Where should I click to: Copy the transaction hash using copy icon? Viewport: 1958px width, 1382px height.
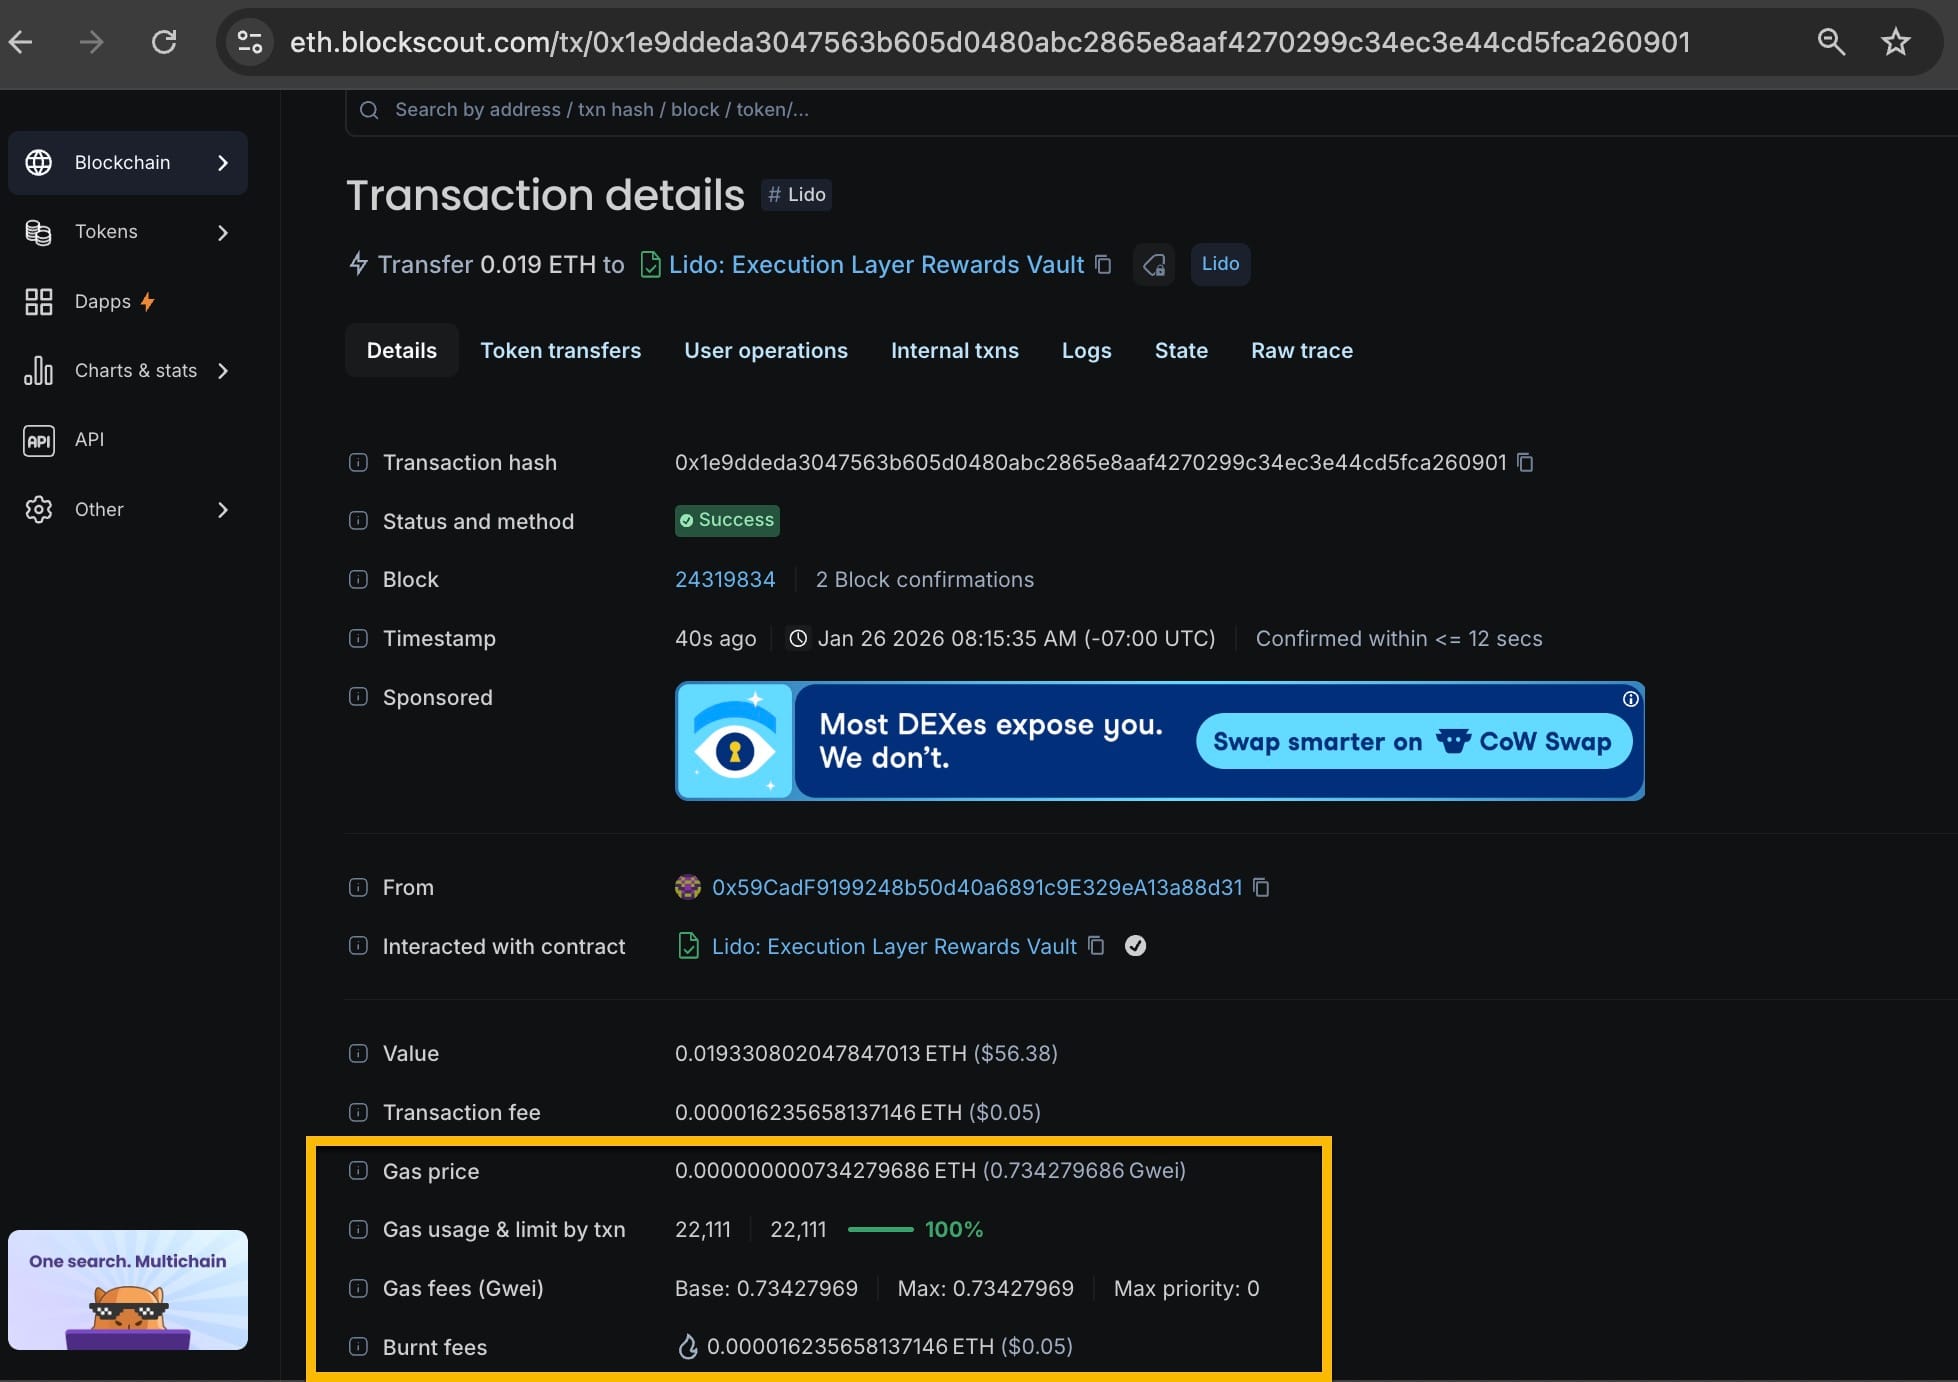pos(1524,462)
